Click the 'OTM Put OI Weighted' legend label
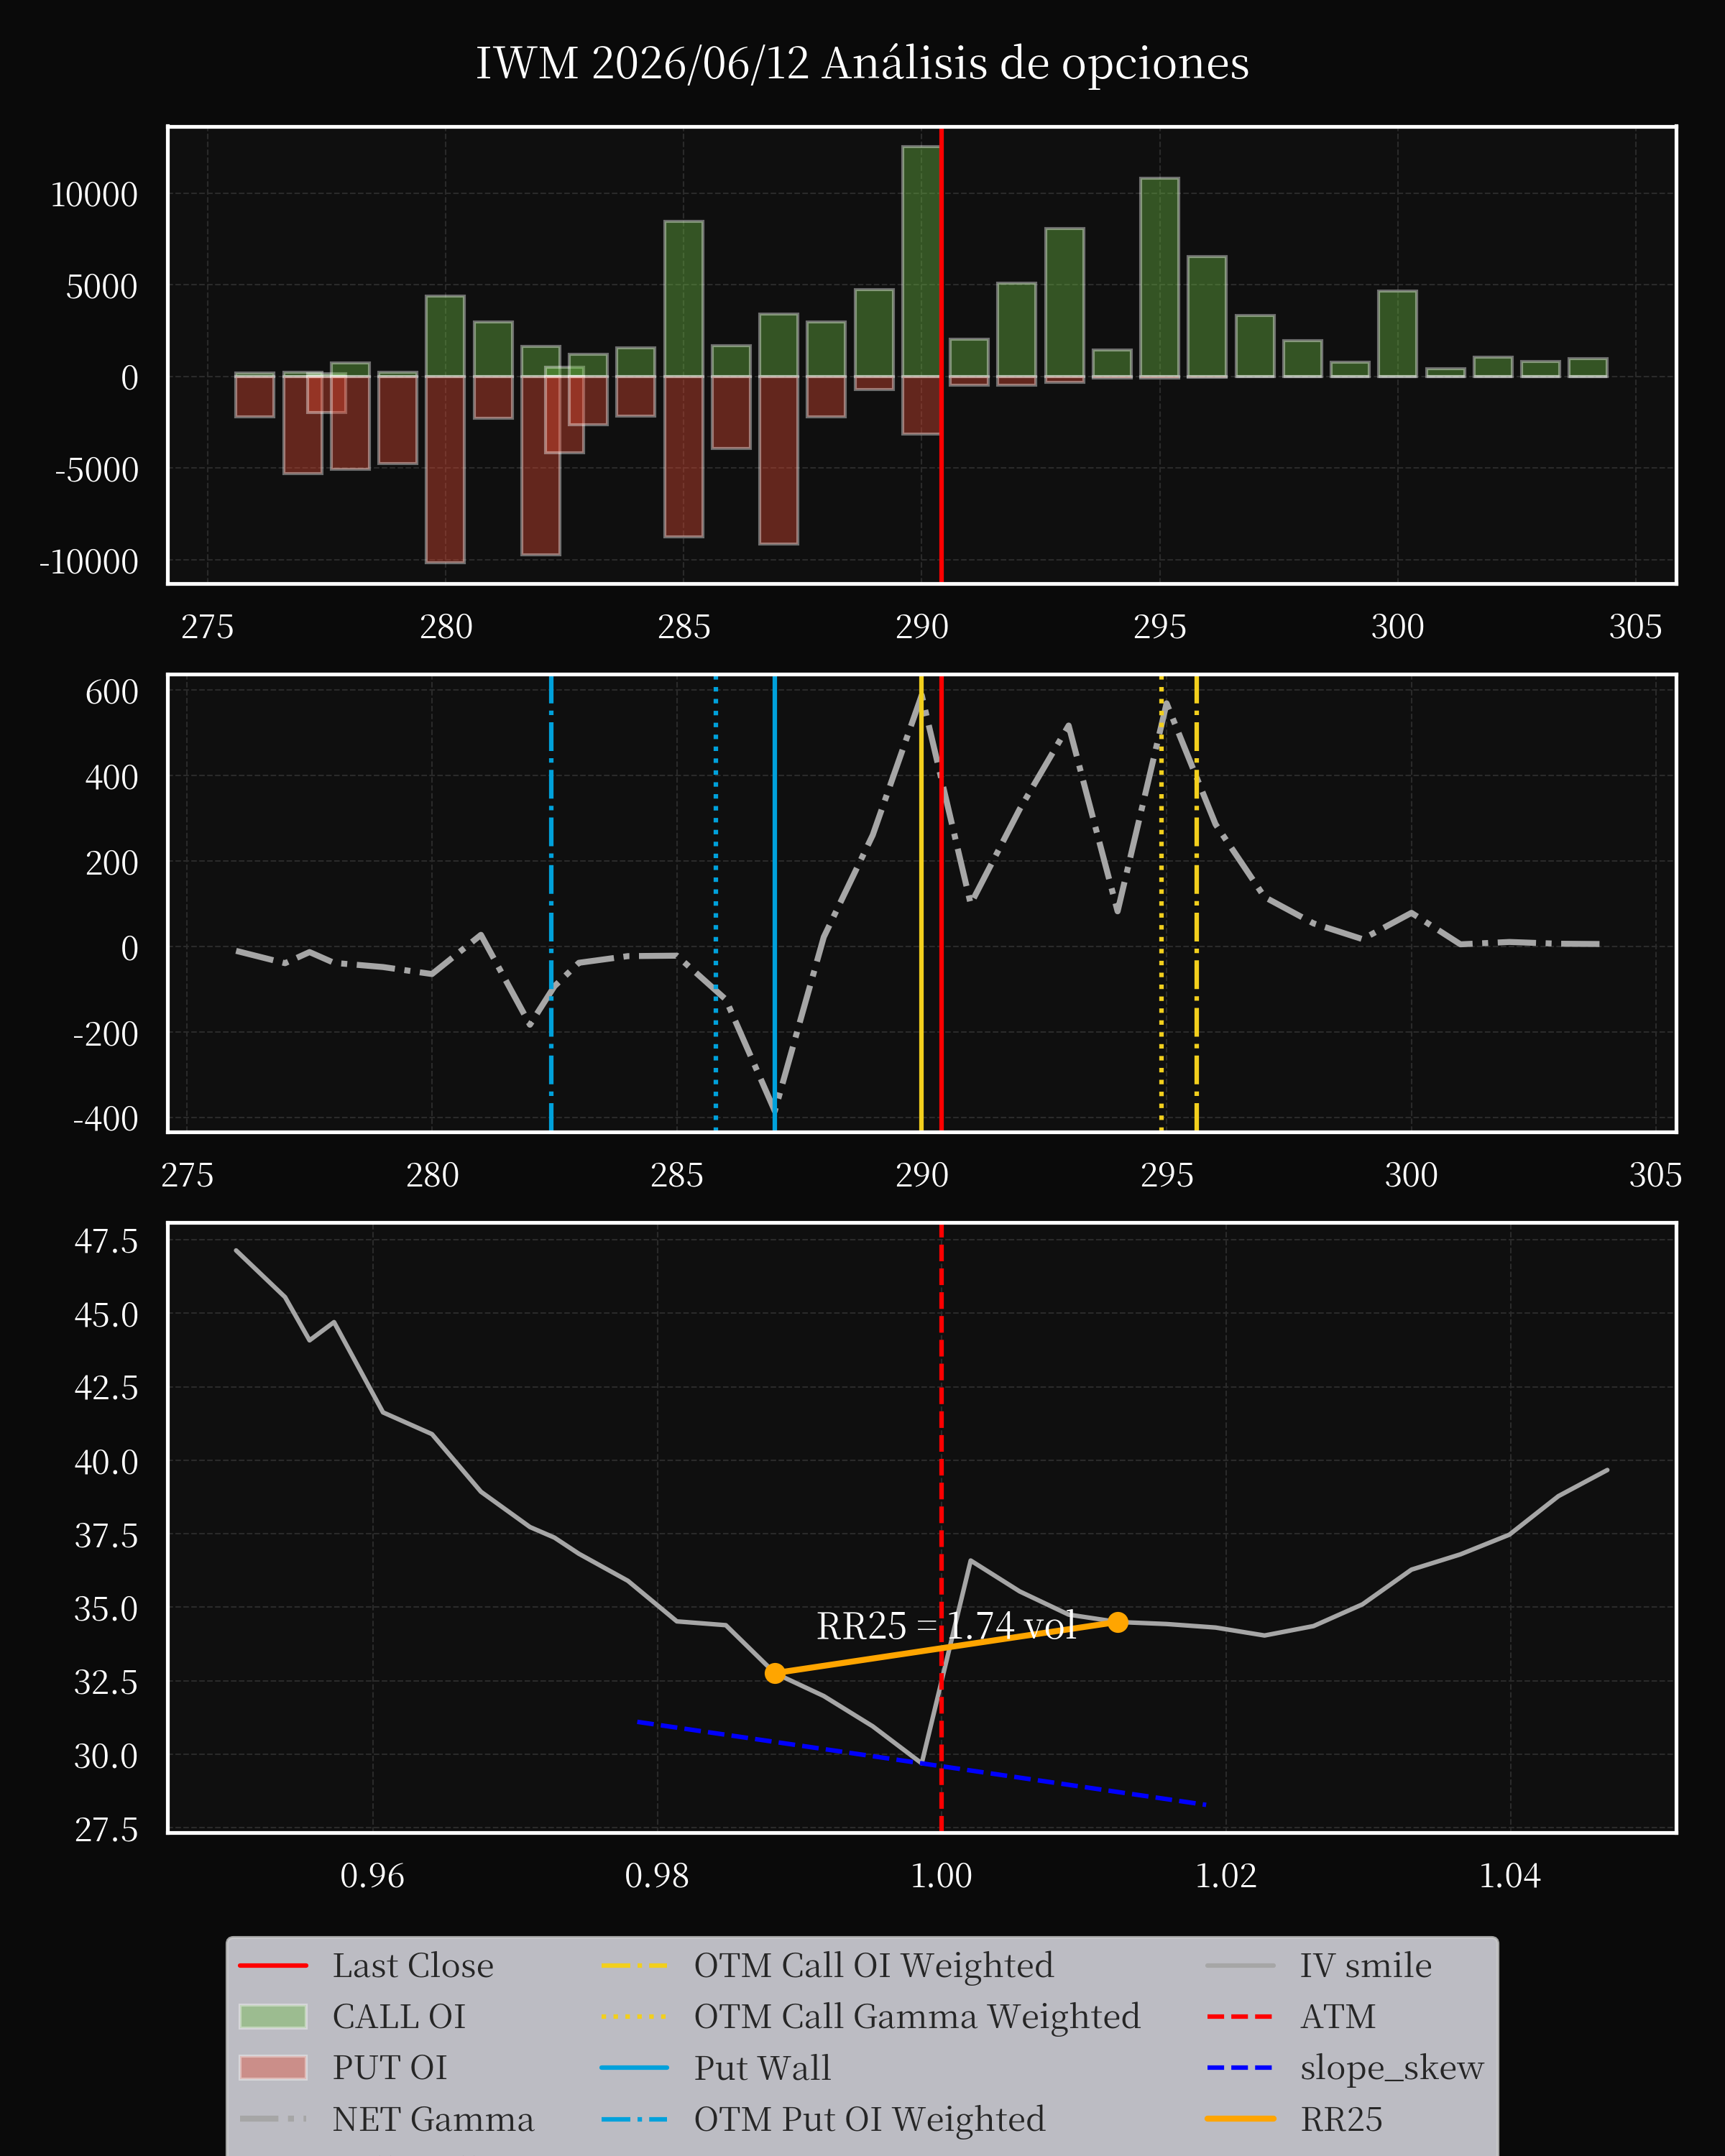Screen dimensions: 1725x2156 point(869,2119)
